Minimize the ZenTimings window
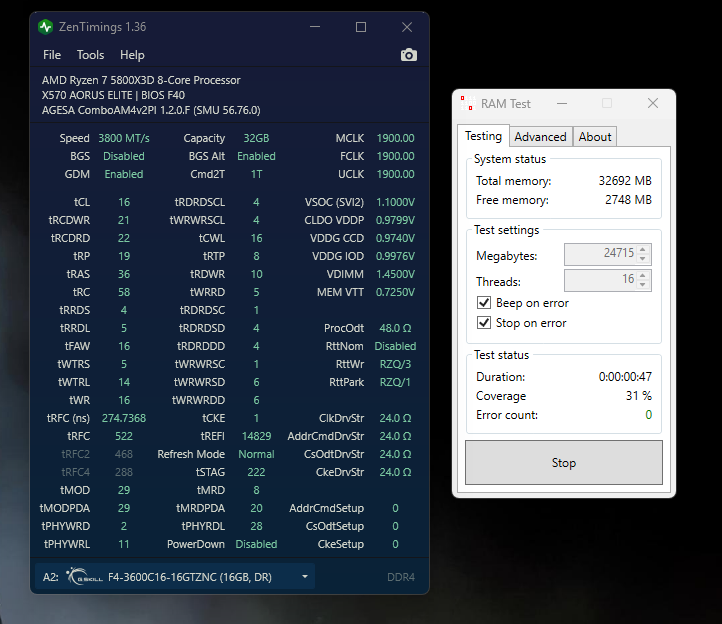The width and height of the screenshot is (722, 624). (315, 27)
